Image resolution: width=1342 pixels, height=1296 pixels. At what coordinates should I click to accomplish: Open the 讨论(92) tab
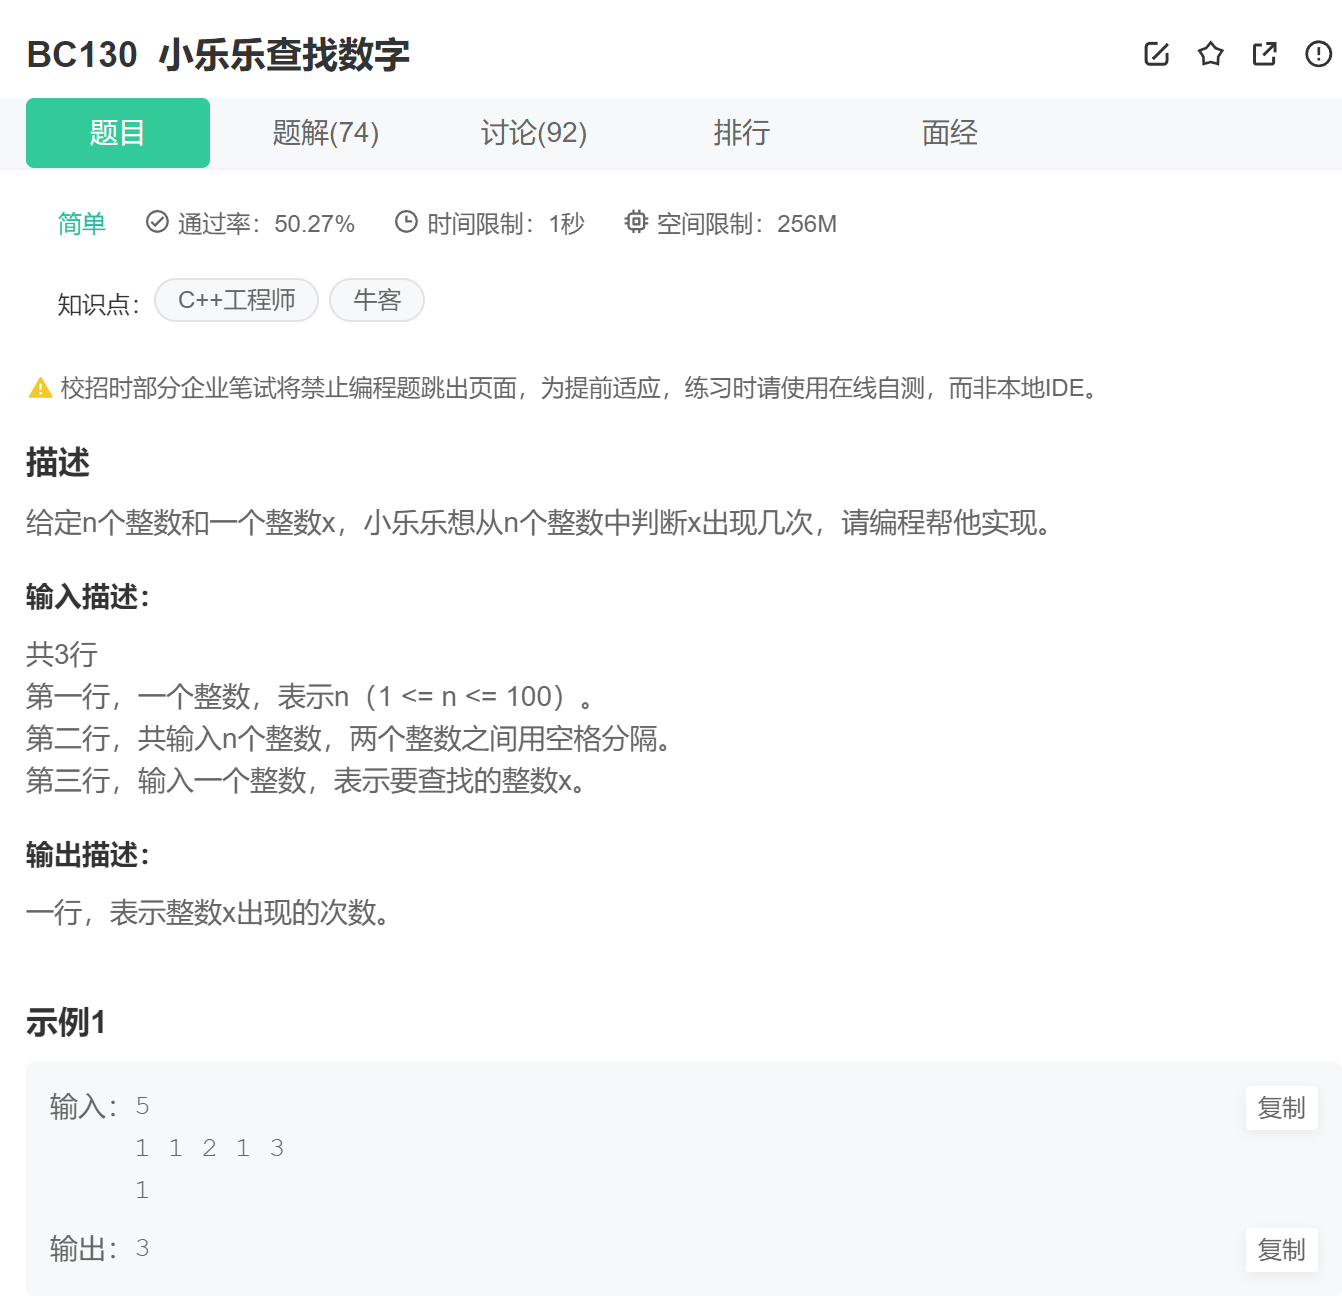point(534,133)
